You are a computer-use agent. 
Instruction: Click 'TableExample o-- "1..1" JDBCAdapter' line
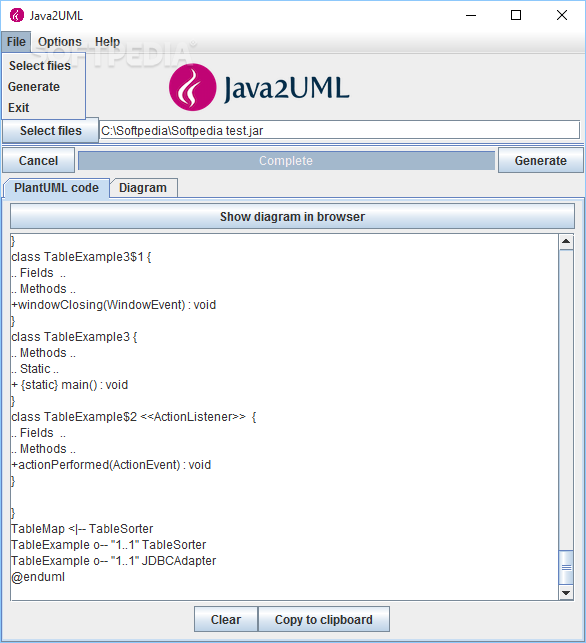(x=114, y=561)
